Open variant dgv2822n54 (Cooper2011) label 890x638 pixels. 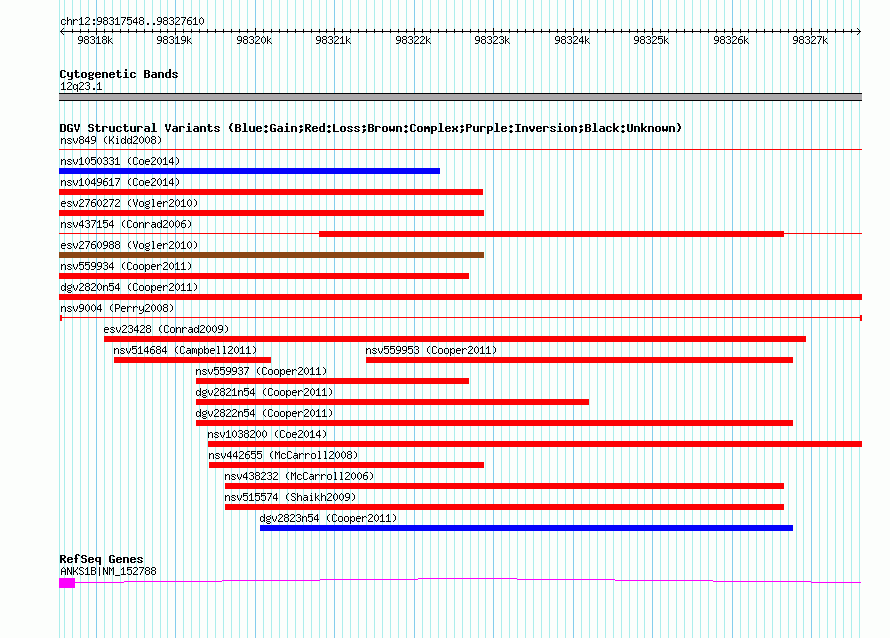coord(264,413)
